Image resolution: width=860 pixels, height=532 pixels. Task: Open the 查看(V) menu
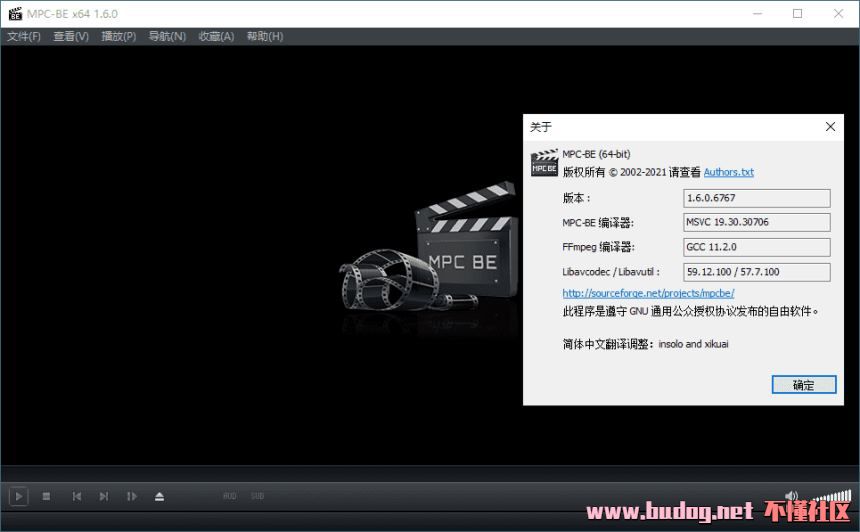pyautogui.click(x=71, y=36)
